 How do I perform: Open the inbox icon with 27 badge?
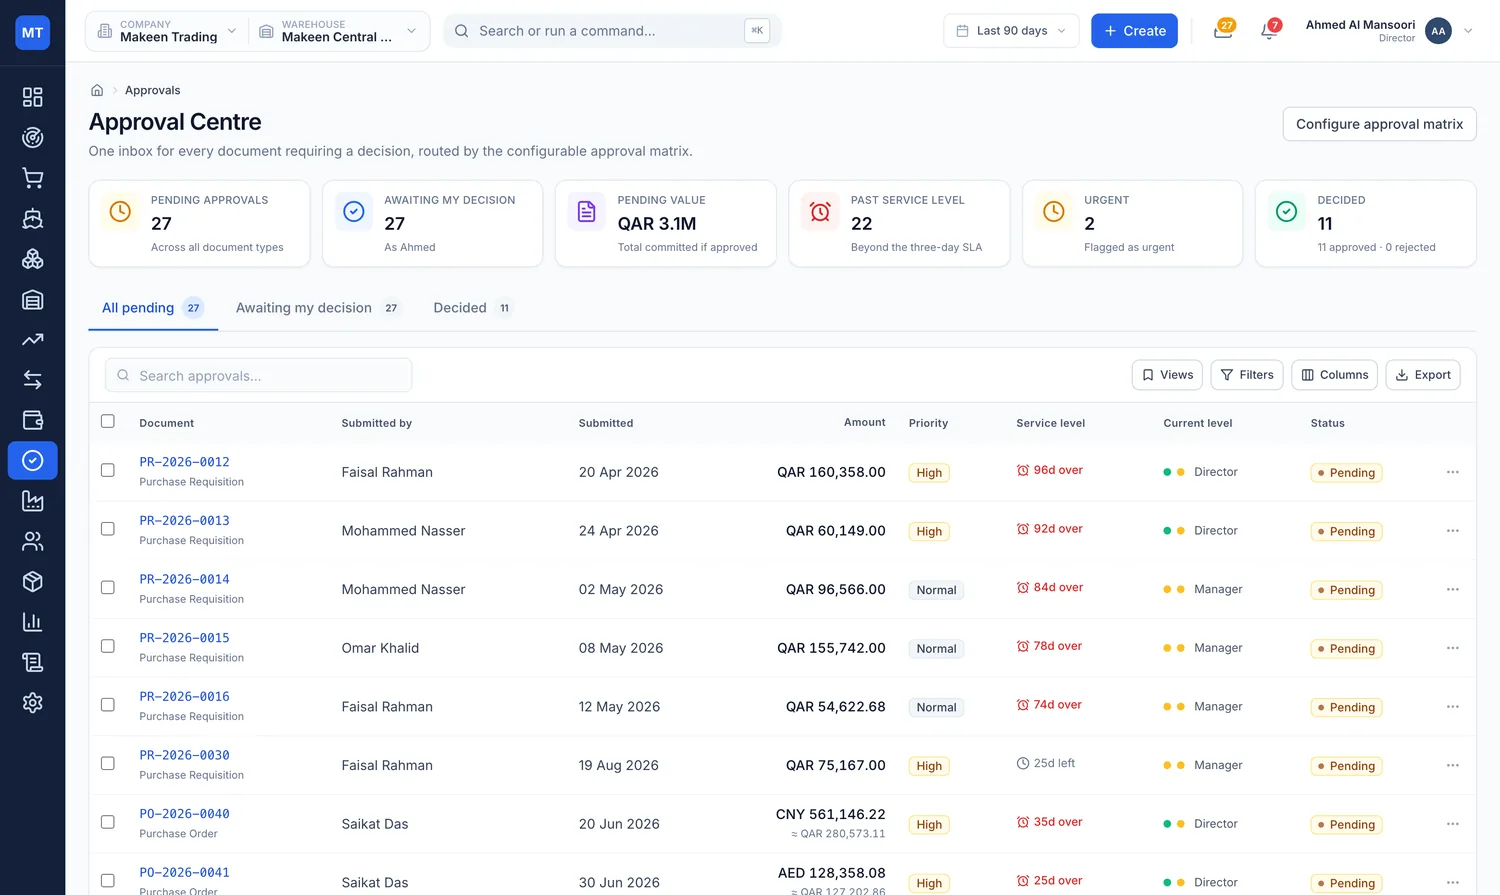coord(1222,31)
